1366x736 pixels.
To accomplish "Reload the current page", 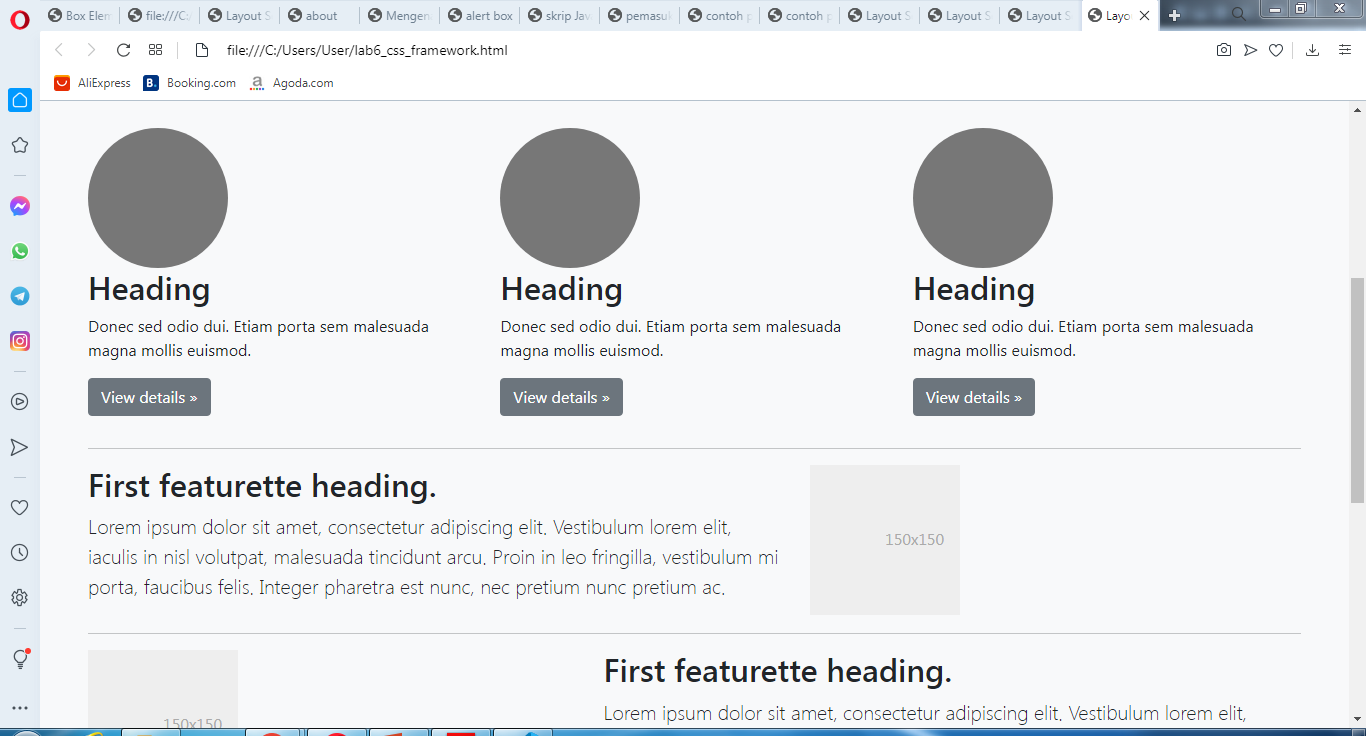I will (123, 49).
